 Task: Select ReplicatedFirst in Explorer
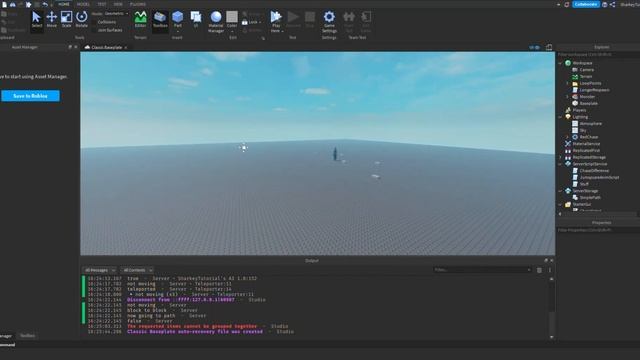(x=586, y=151)
